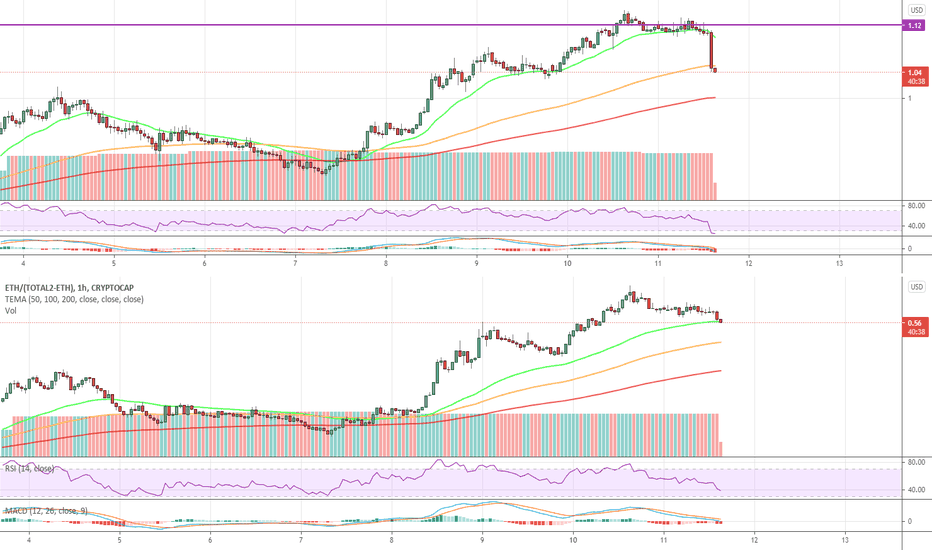
Task: Click the red 0.56 last price label
Action: click(915, 323)
